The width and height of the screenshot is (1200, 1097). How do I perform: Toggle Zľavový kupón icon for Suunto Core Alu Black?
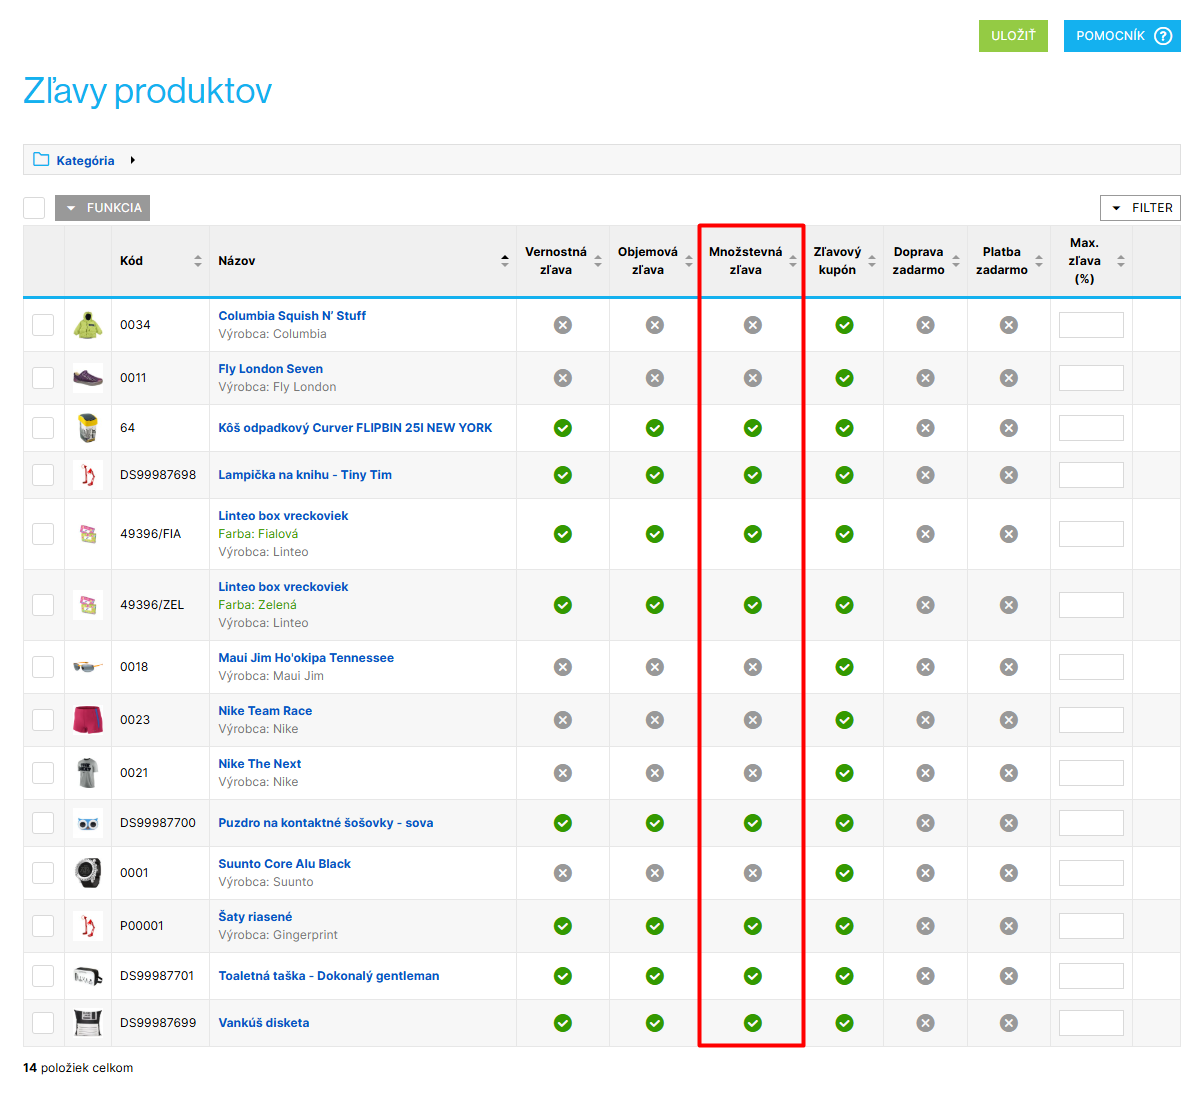click(x=845, y=873)
